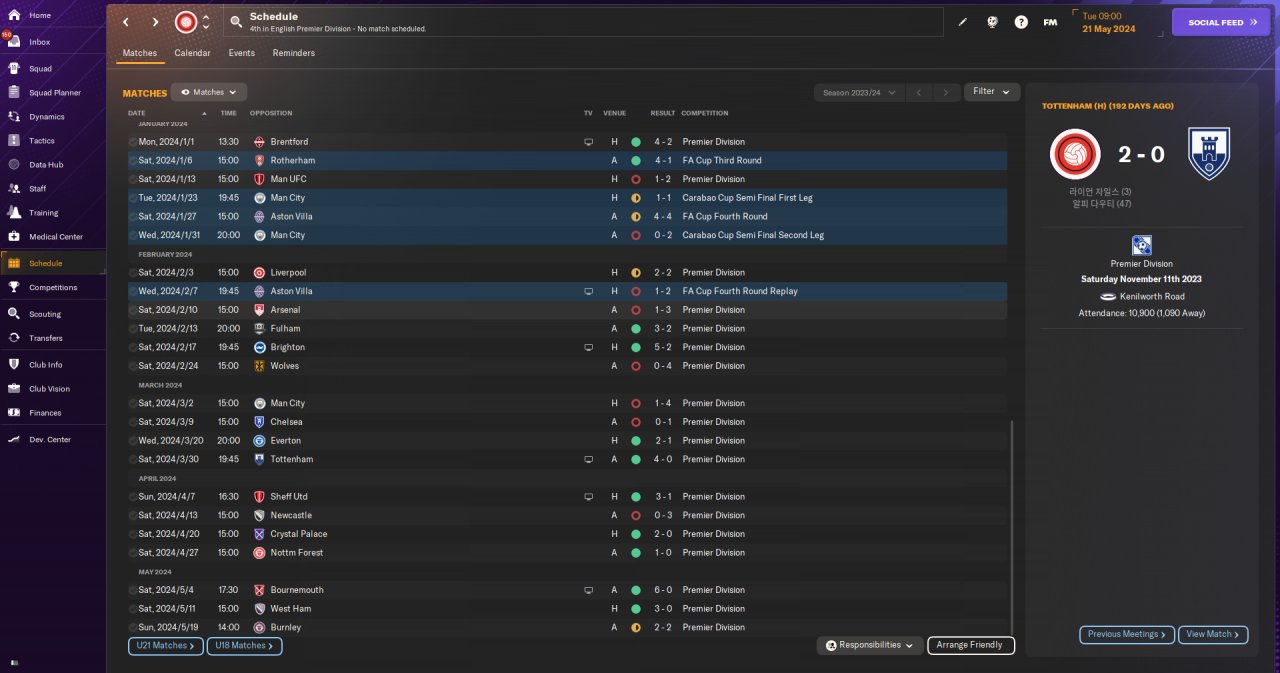Open the Dynamics icon
The width and height of the screenshot is (1280, 673).
pyautogui.click(x=14, y=117)
